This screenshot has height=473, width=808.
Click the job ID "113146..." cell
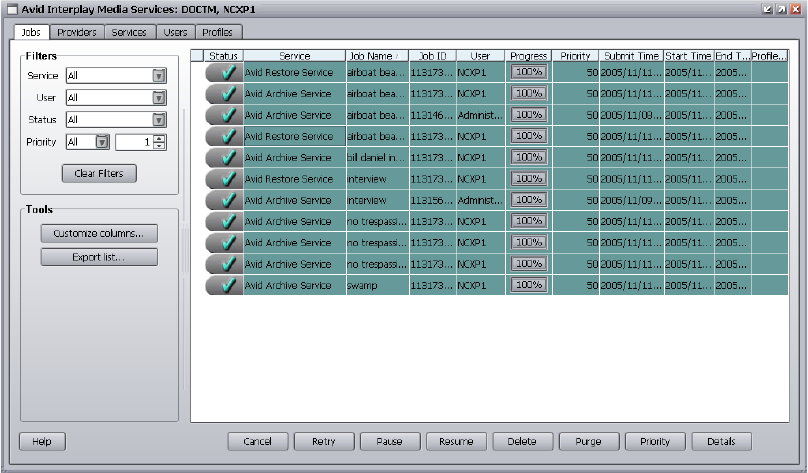432,115
